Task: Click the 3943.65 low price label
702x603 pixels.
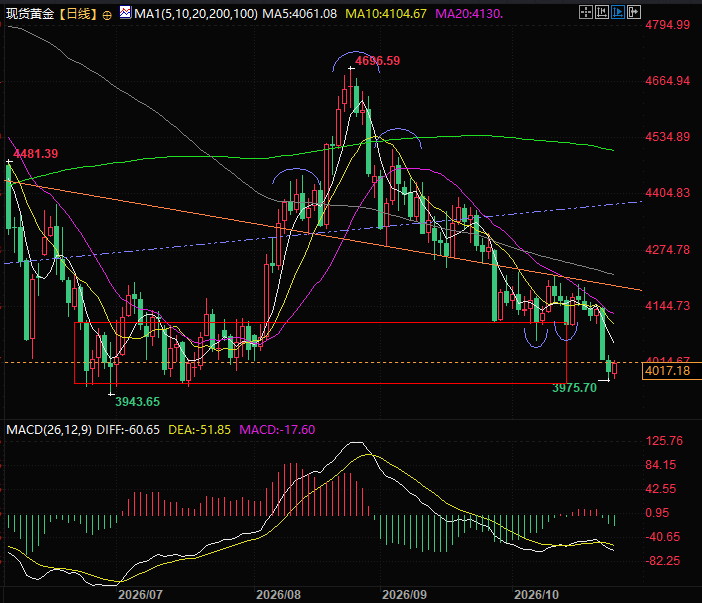Action: point(137,402)
